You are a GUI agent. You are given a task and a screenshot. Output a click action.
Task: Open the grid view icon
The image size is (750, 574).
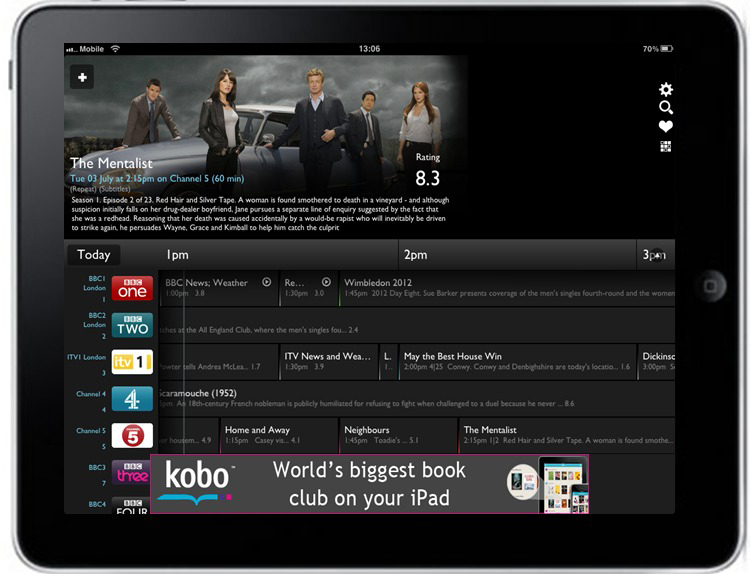tap(666, 146)
